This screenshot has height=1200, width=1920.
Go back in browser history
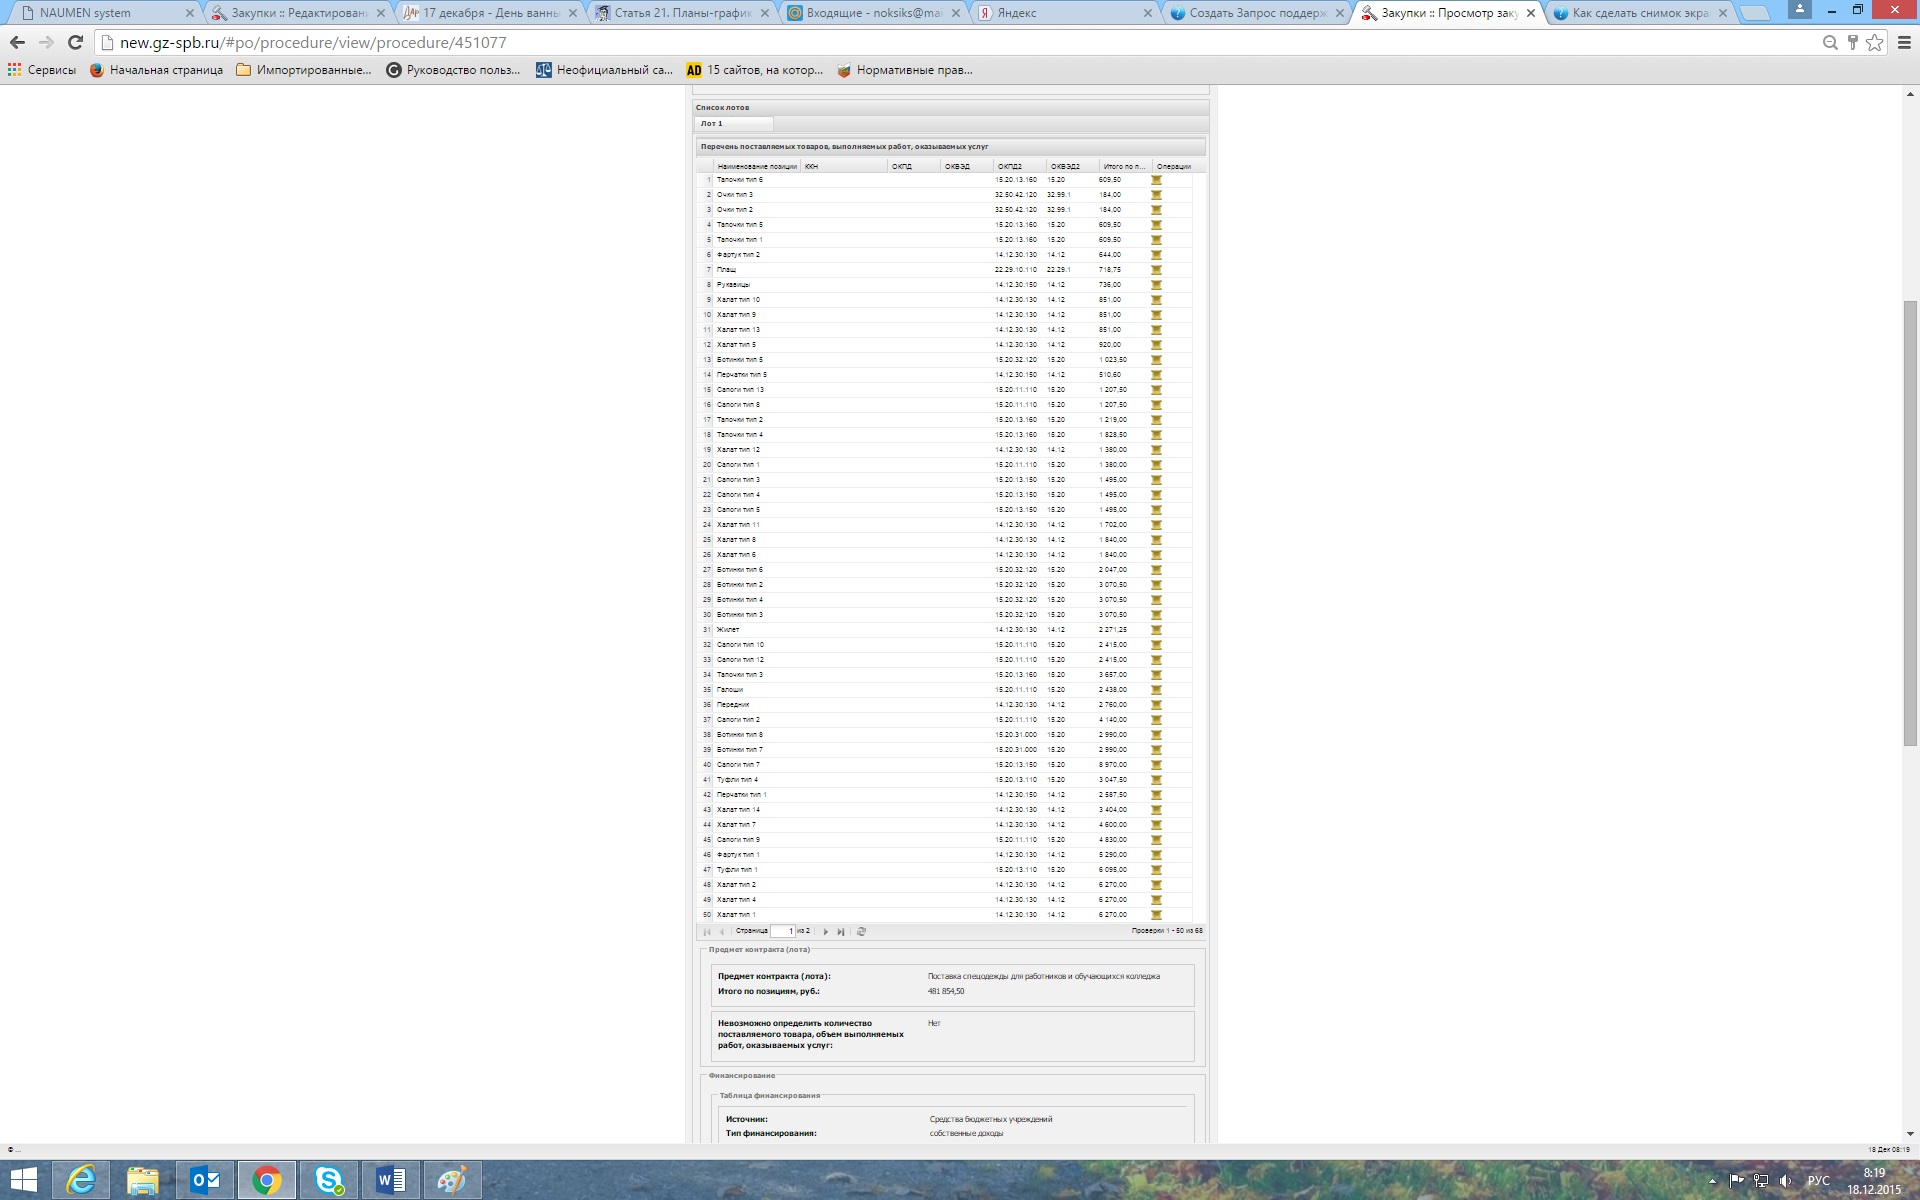click(17, 42)
